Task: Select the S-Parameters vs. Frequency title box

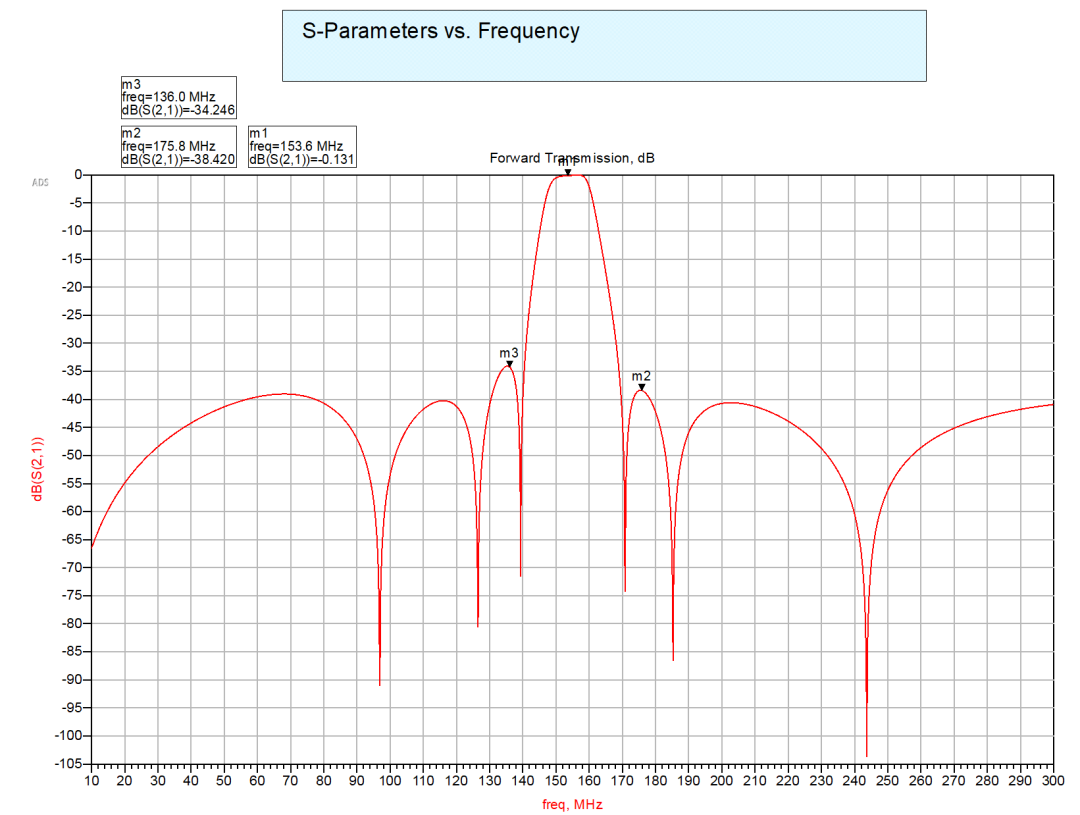Action: [604, 46]
